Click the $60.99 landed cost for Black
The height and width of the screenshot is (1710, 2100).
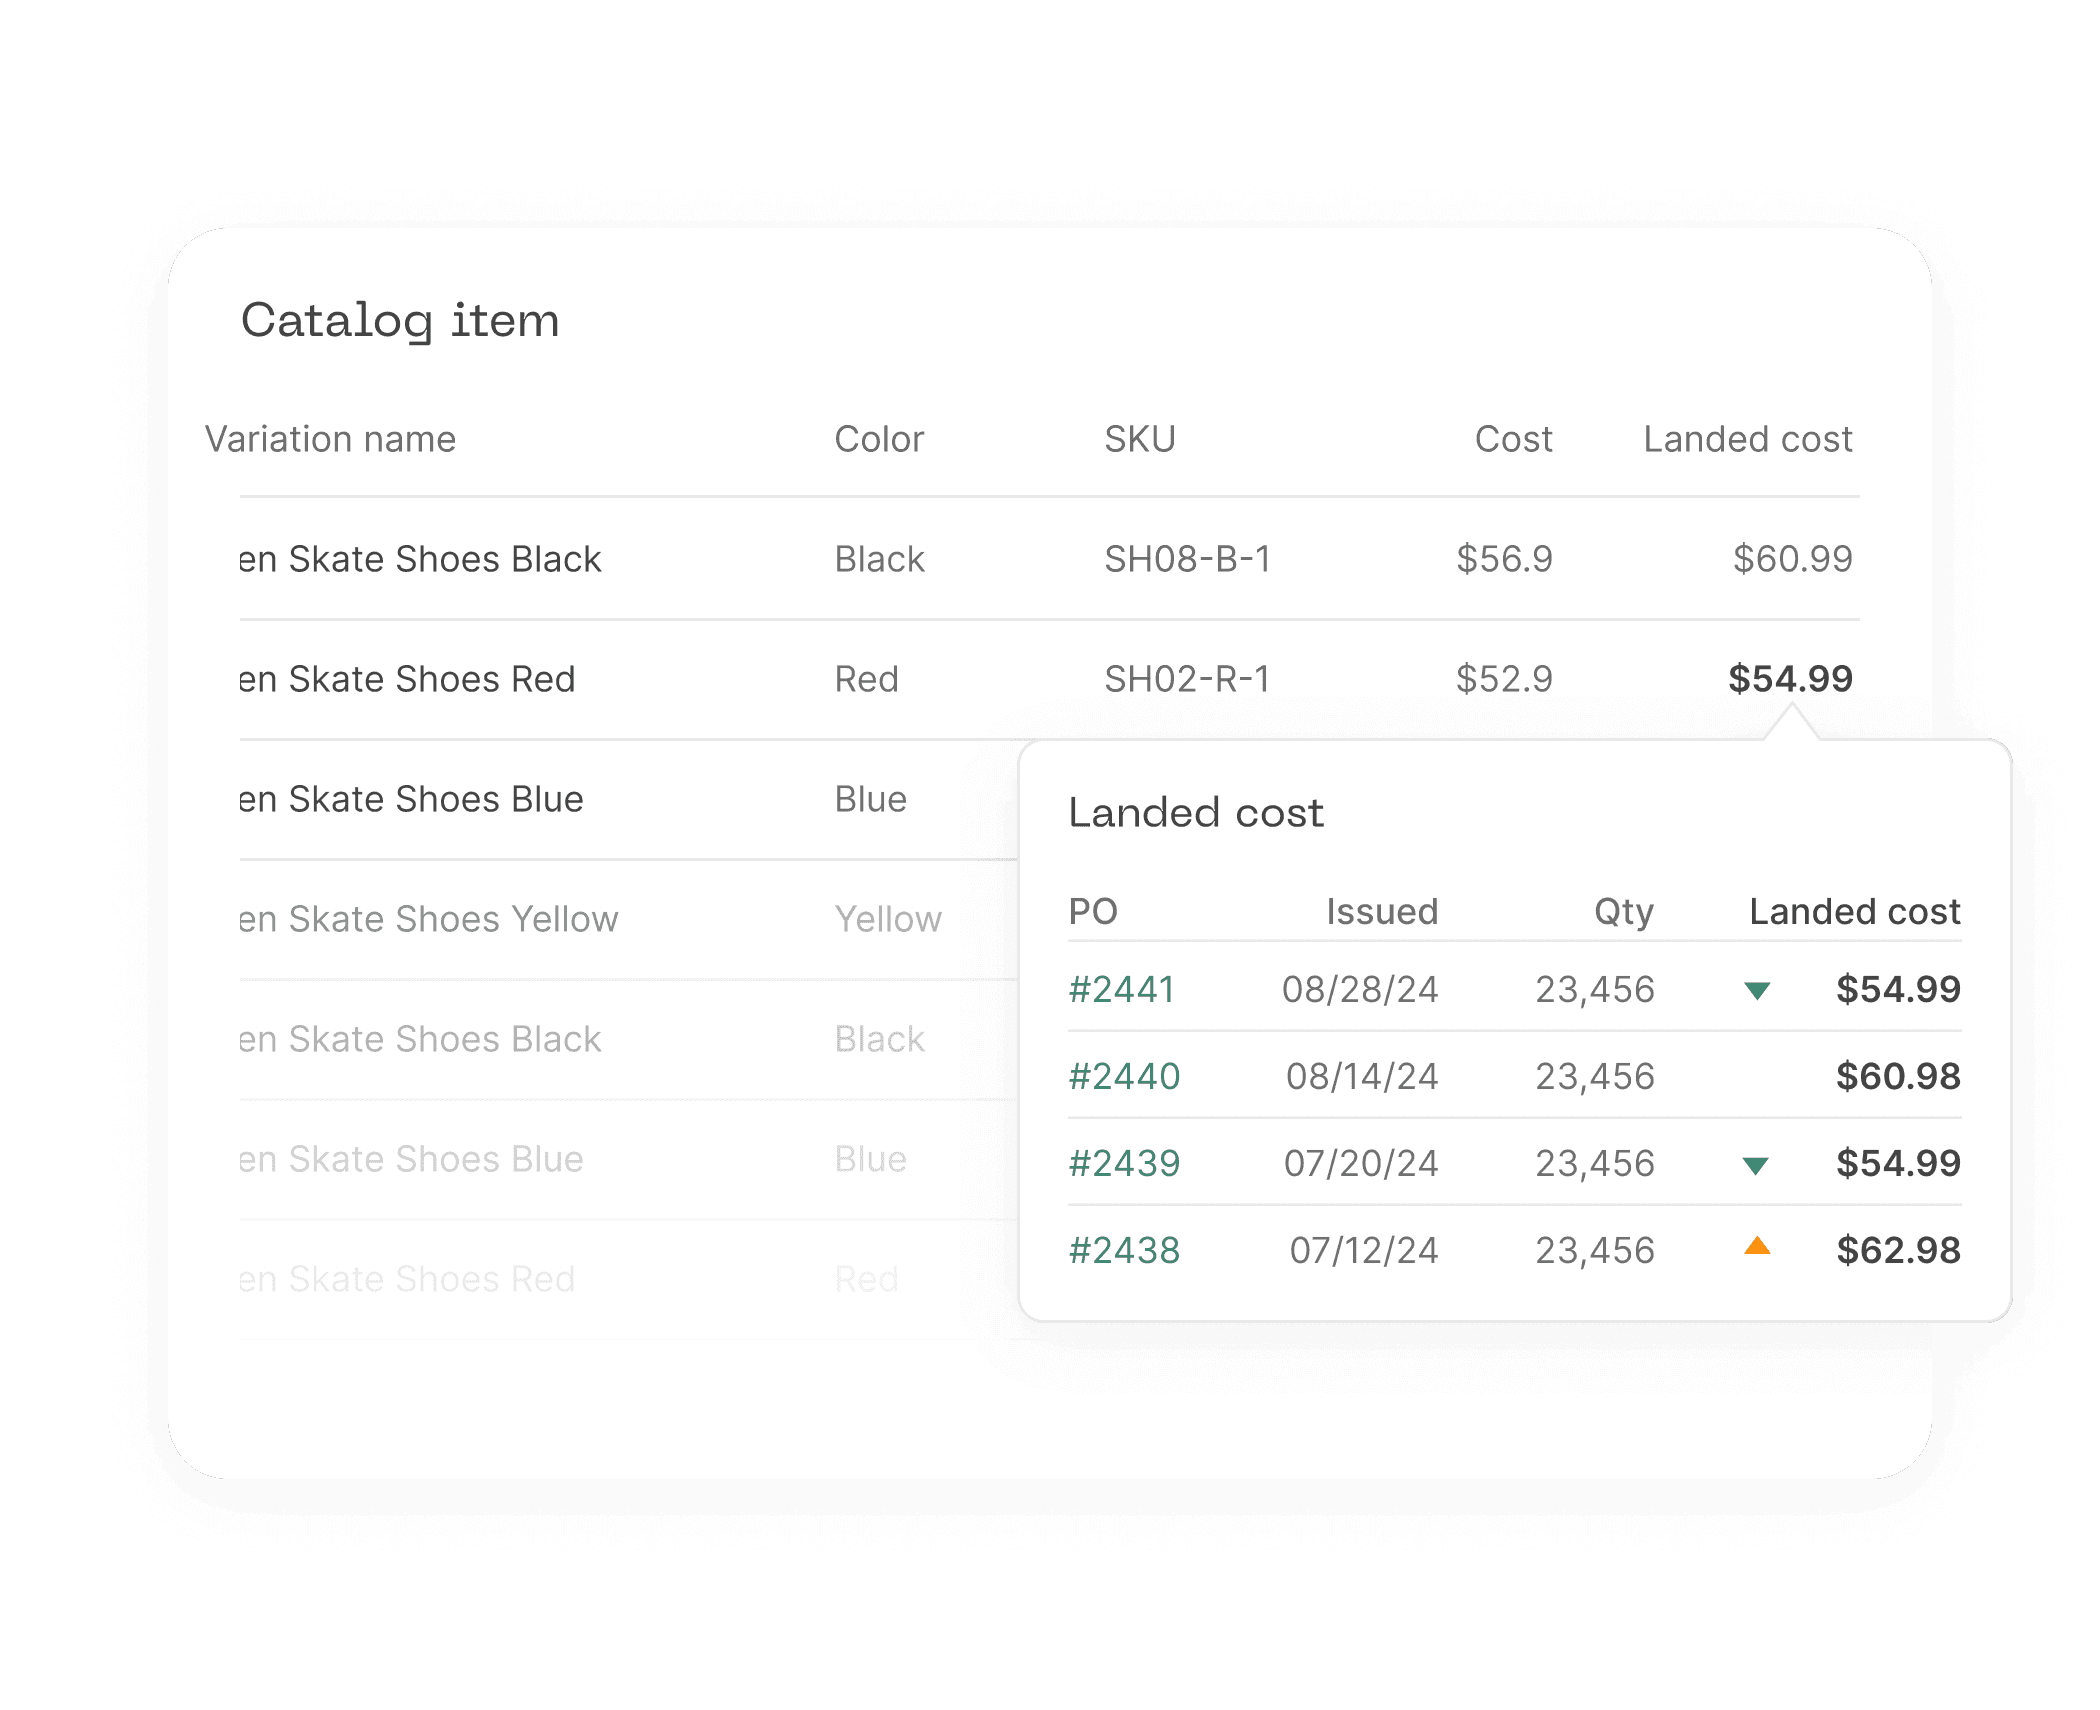[x=1792, y=559]
